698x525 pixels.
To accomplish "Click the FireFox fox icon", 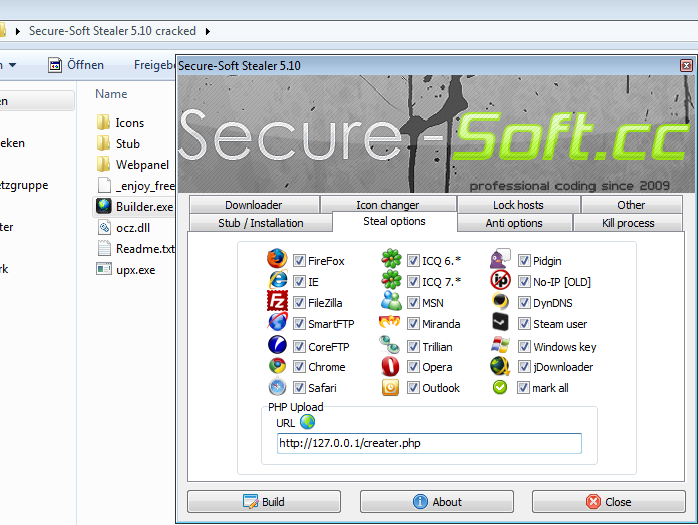I will [x=277, y=259].
